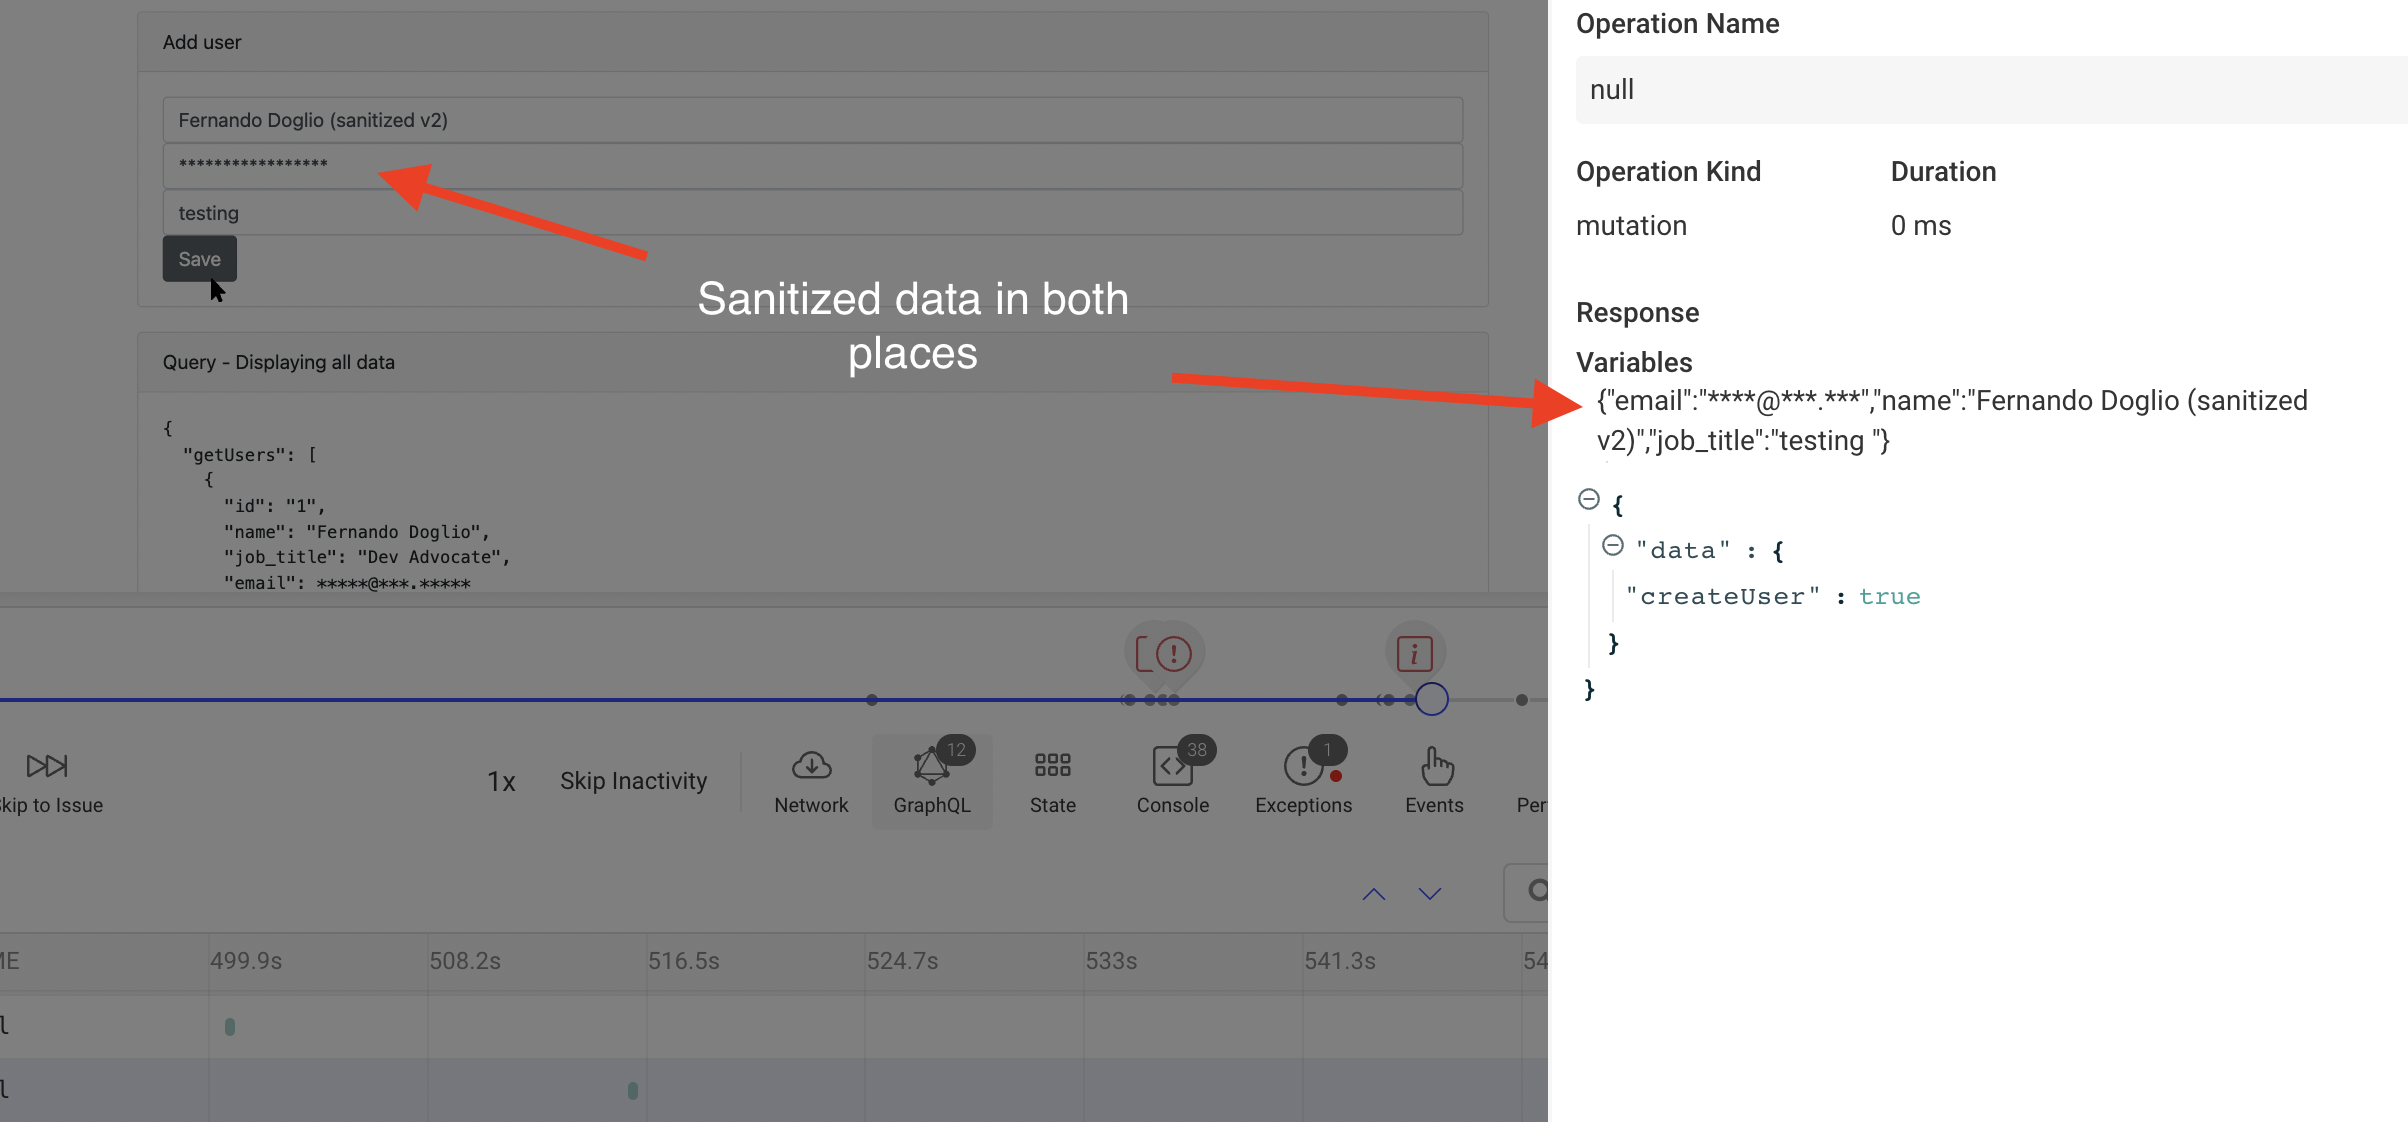Image resolution: width=2408 pixels, height=1122 pixels.
Task: Click the createUser true value in the response
Action: click(x=1889, y=596)
